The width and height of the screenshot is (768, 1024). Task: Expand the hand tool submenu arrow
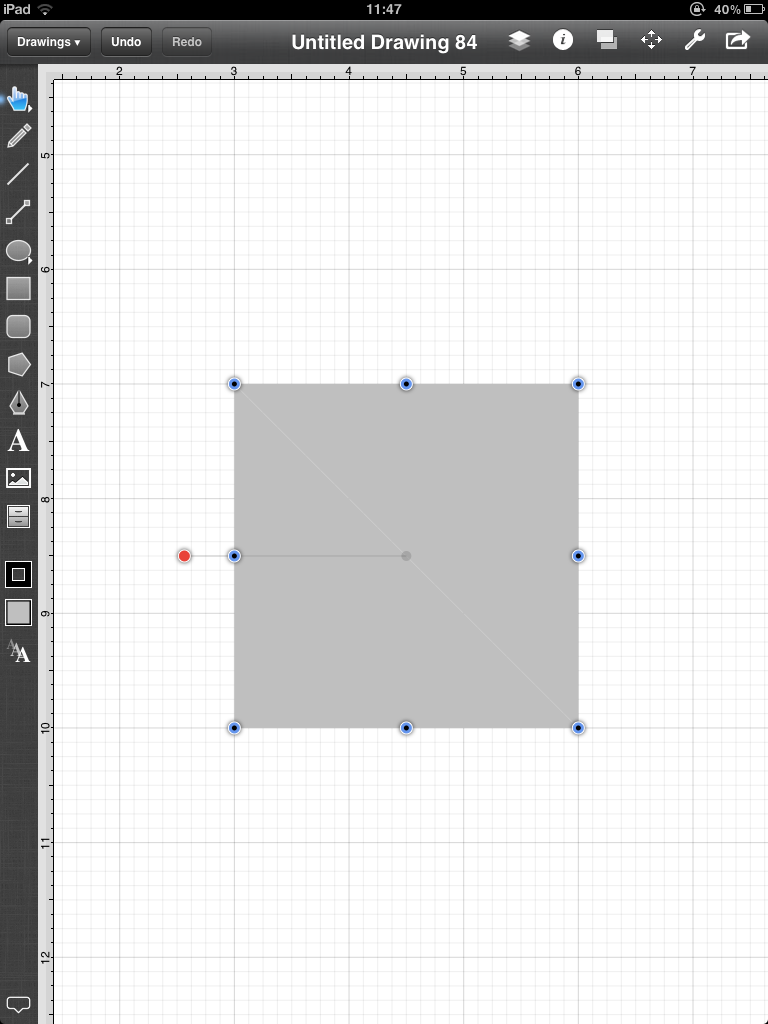(30, 108)
